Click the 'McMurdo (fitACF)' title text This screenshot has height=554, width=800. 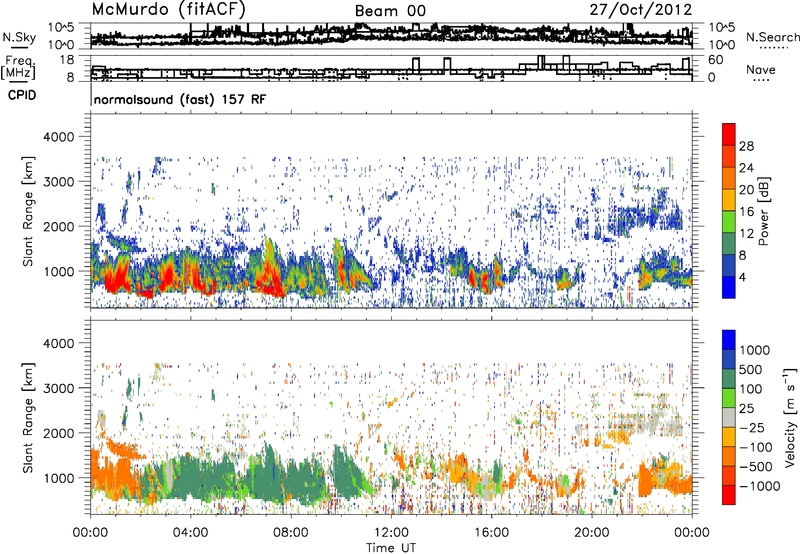(168, 9)
